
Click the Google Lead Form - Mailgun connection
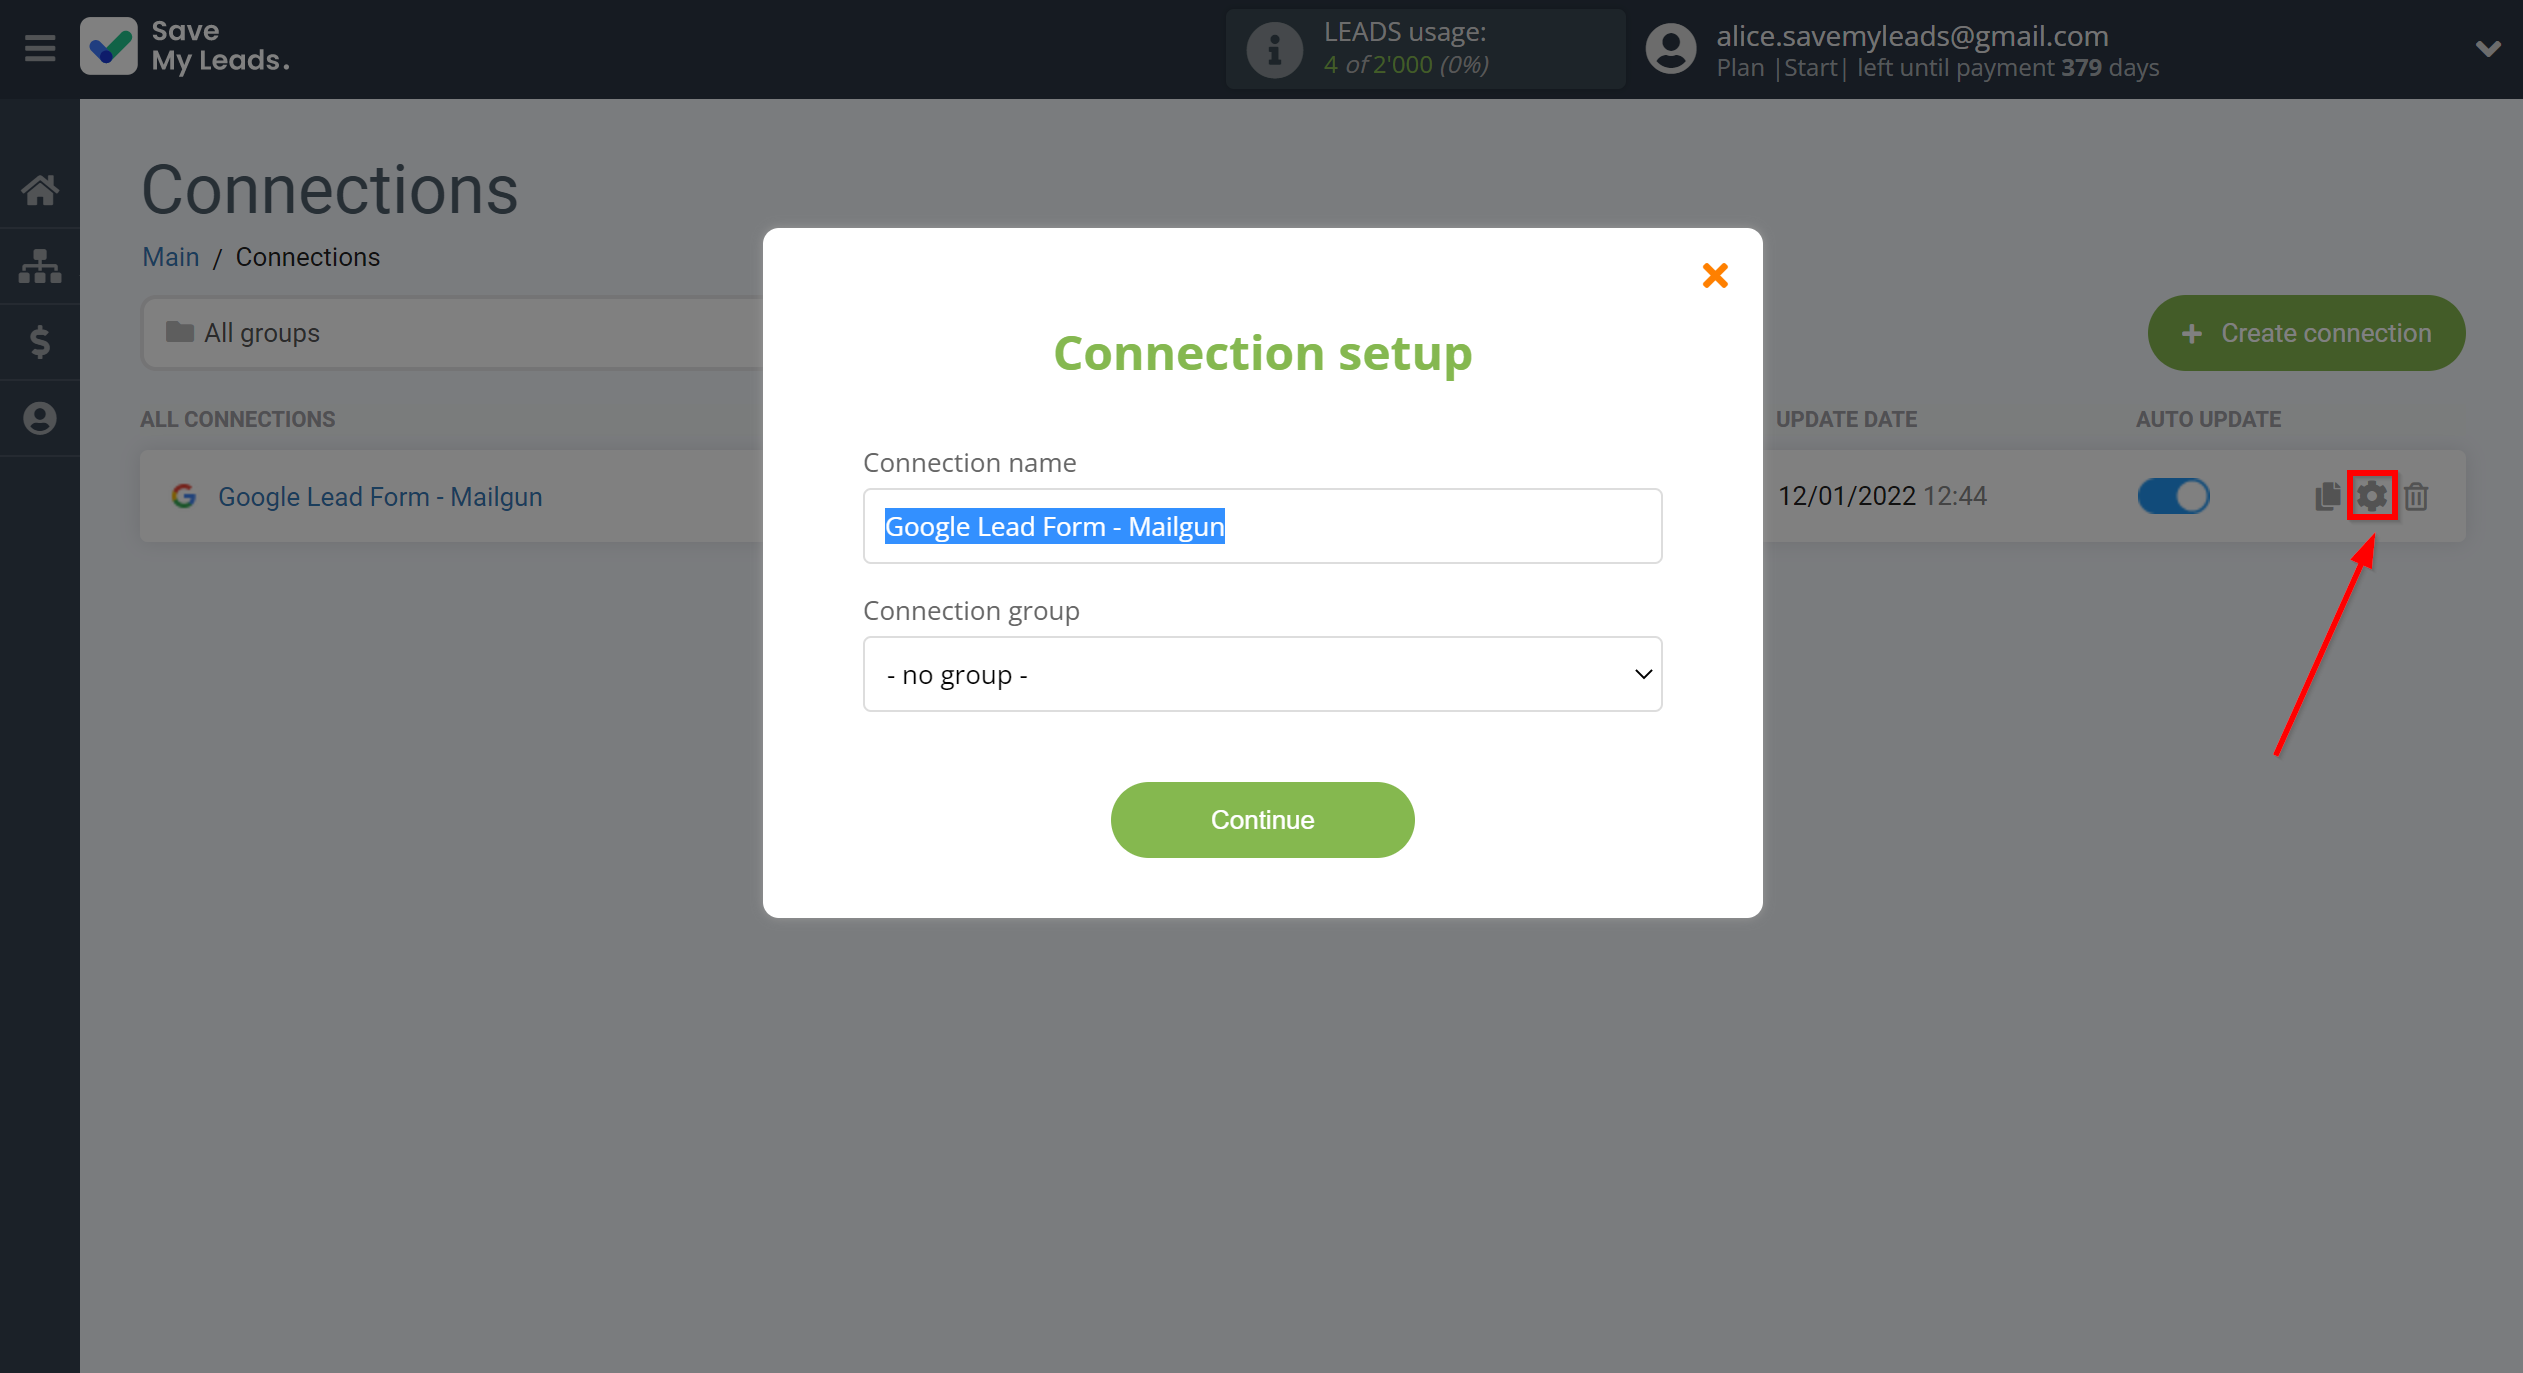pyautogui.click(x=380, y=495)
